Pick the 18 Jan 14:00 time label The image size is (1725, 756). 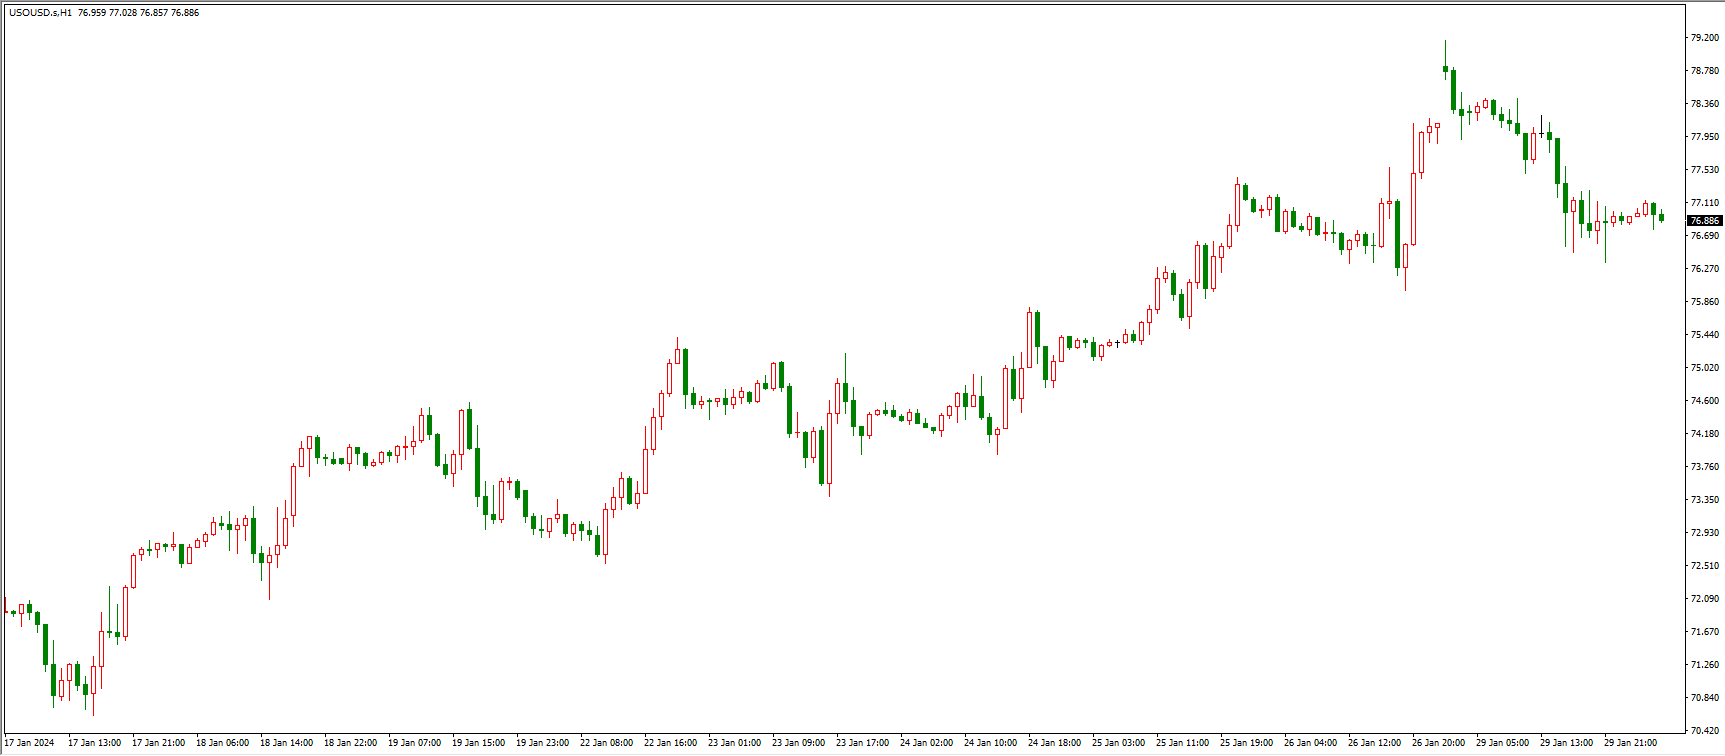(x=286, y=743)
